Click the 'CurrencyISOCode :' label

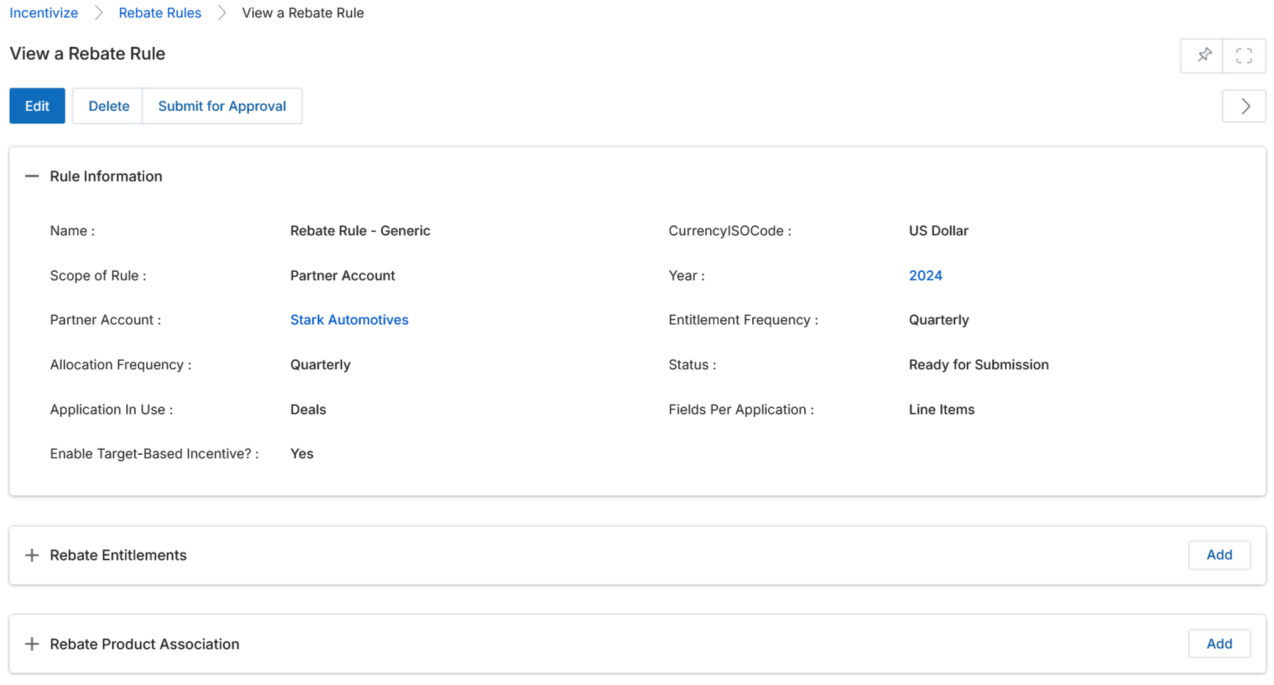coord(730,231)
